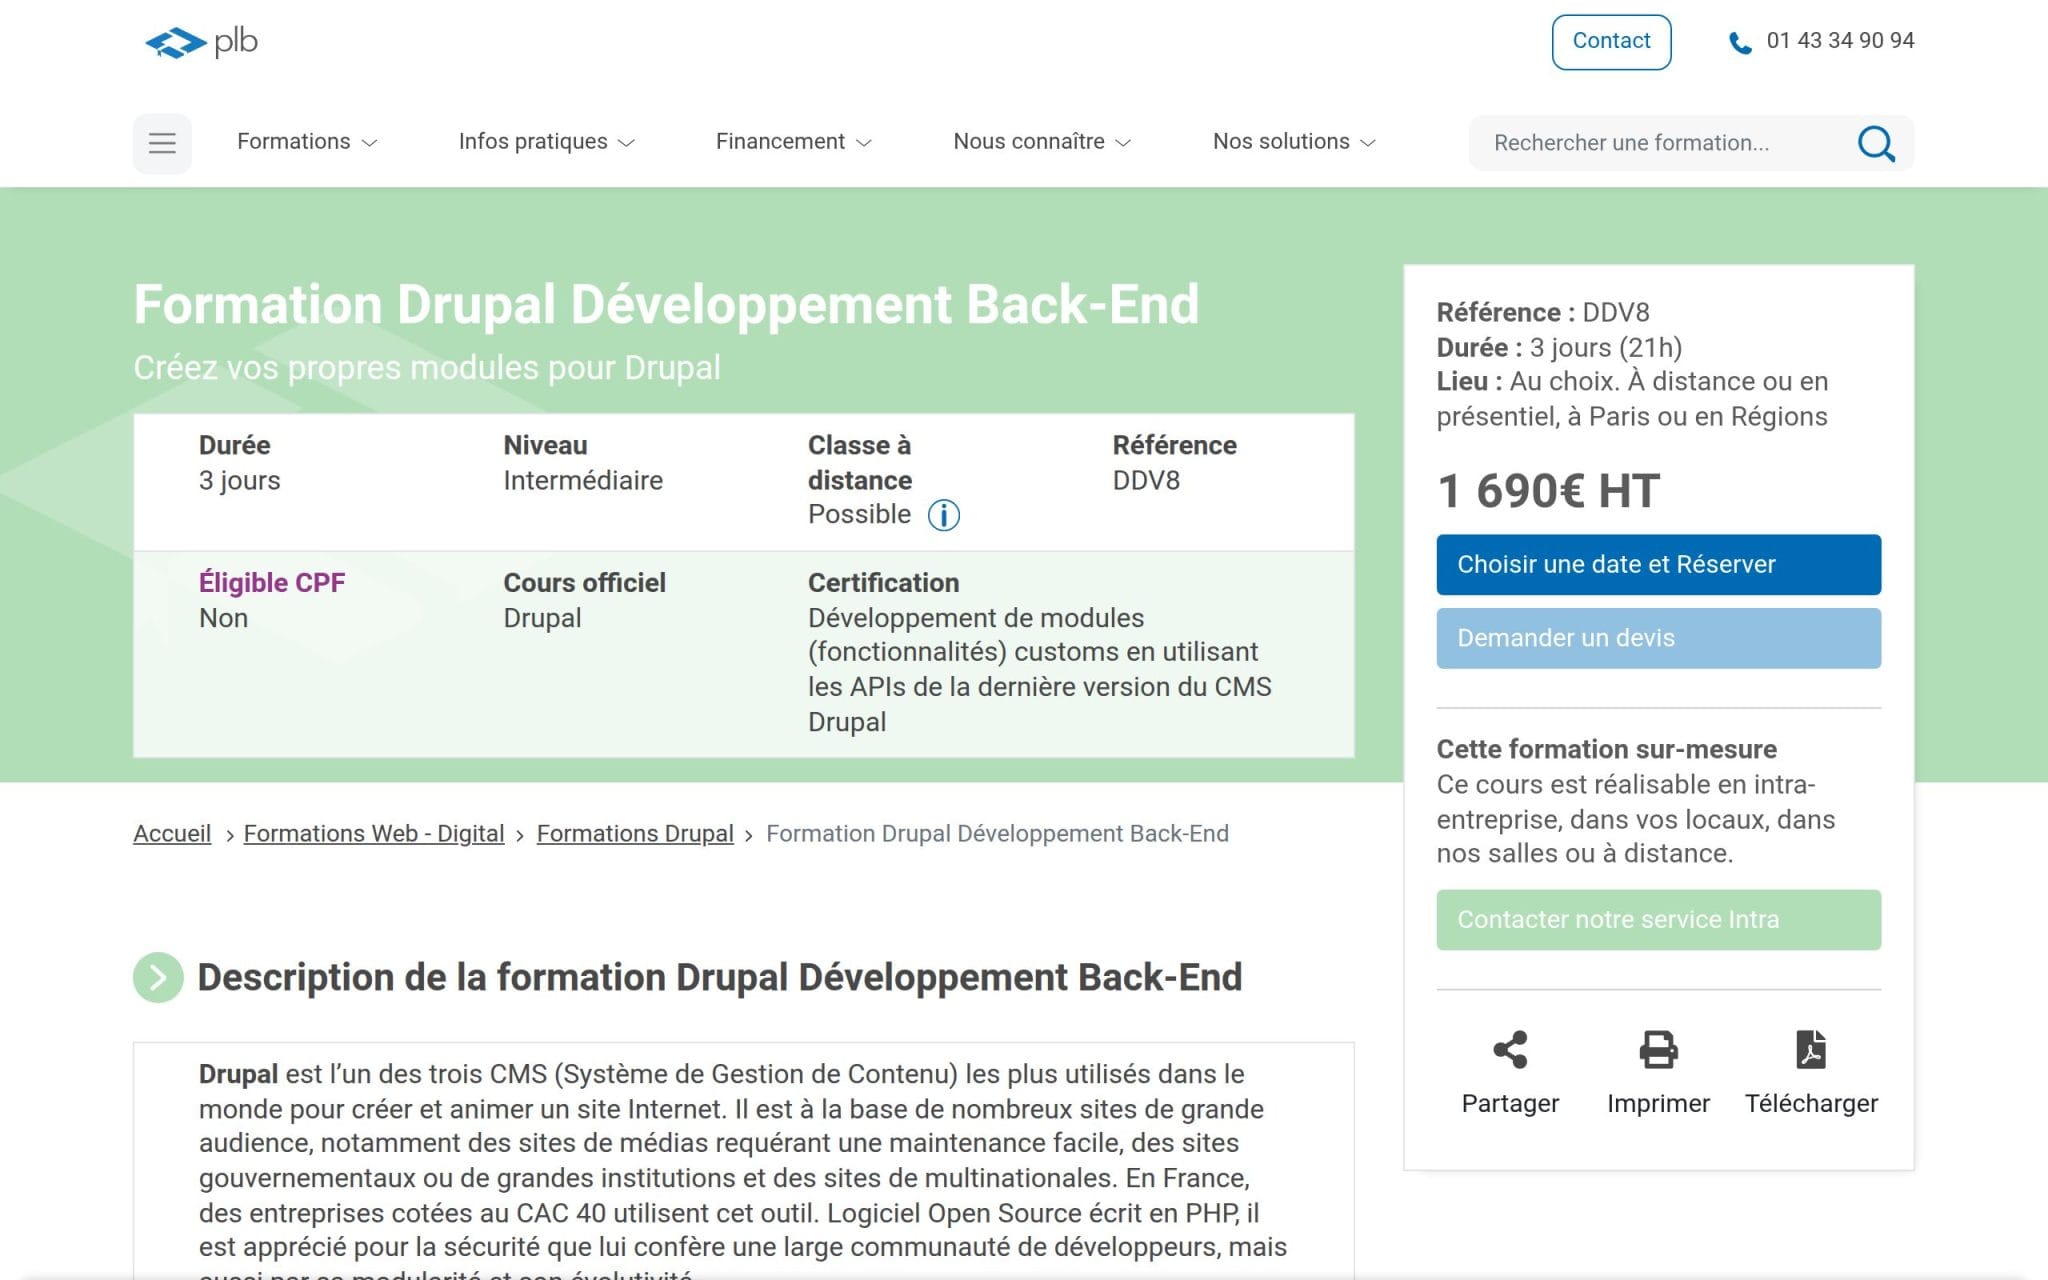Viewport: 2048px width, 1280px height.
Task: Click the subtitle Créez vos propres modules pour Drupal
Action: 427,368
